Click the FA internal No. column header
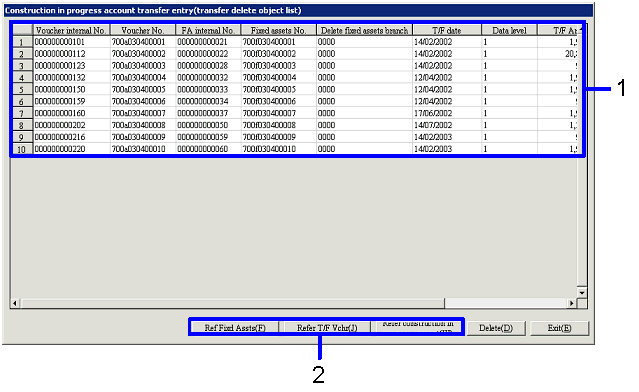This screenshot has width=639, height=392. pyautogui.click(x=208, y=30)
